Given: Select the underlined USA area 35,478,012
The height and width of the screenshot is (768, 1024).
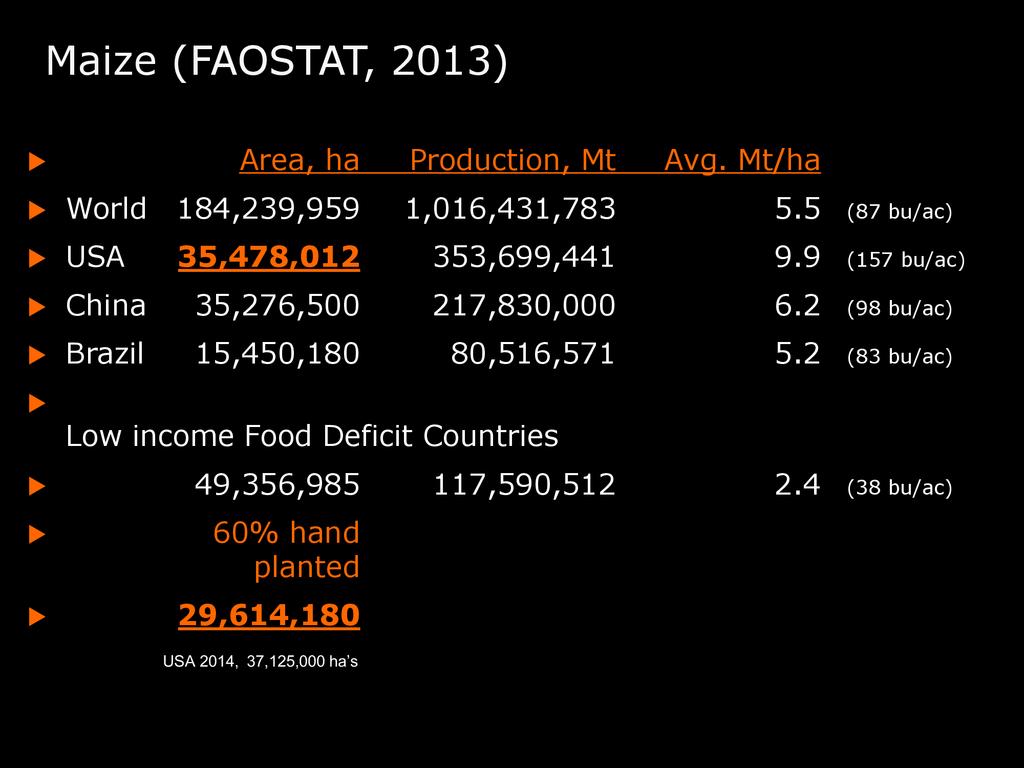Looking at the screenshot, I should [x=268, y=258].
